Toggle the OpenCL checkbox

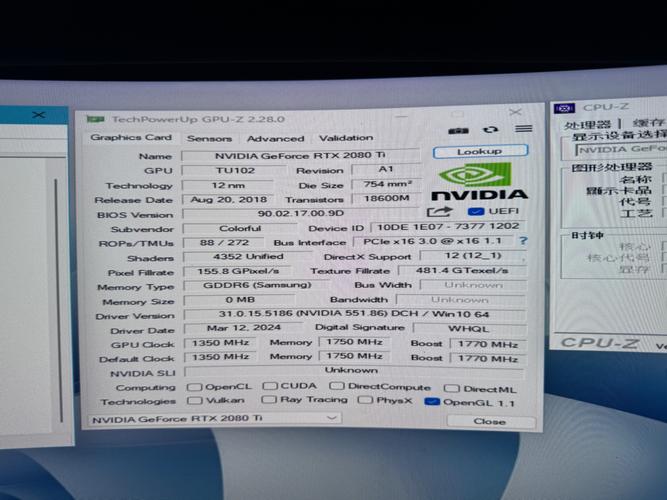click(x=194, y=387)
